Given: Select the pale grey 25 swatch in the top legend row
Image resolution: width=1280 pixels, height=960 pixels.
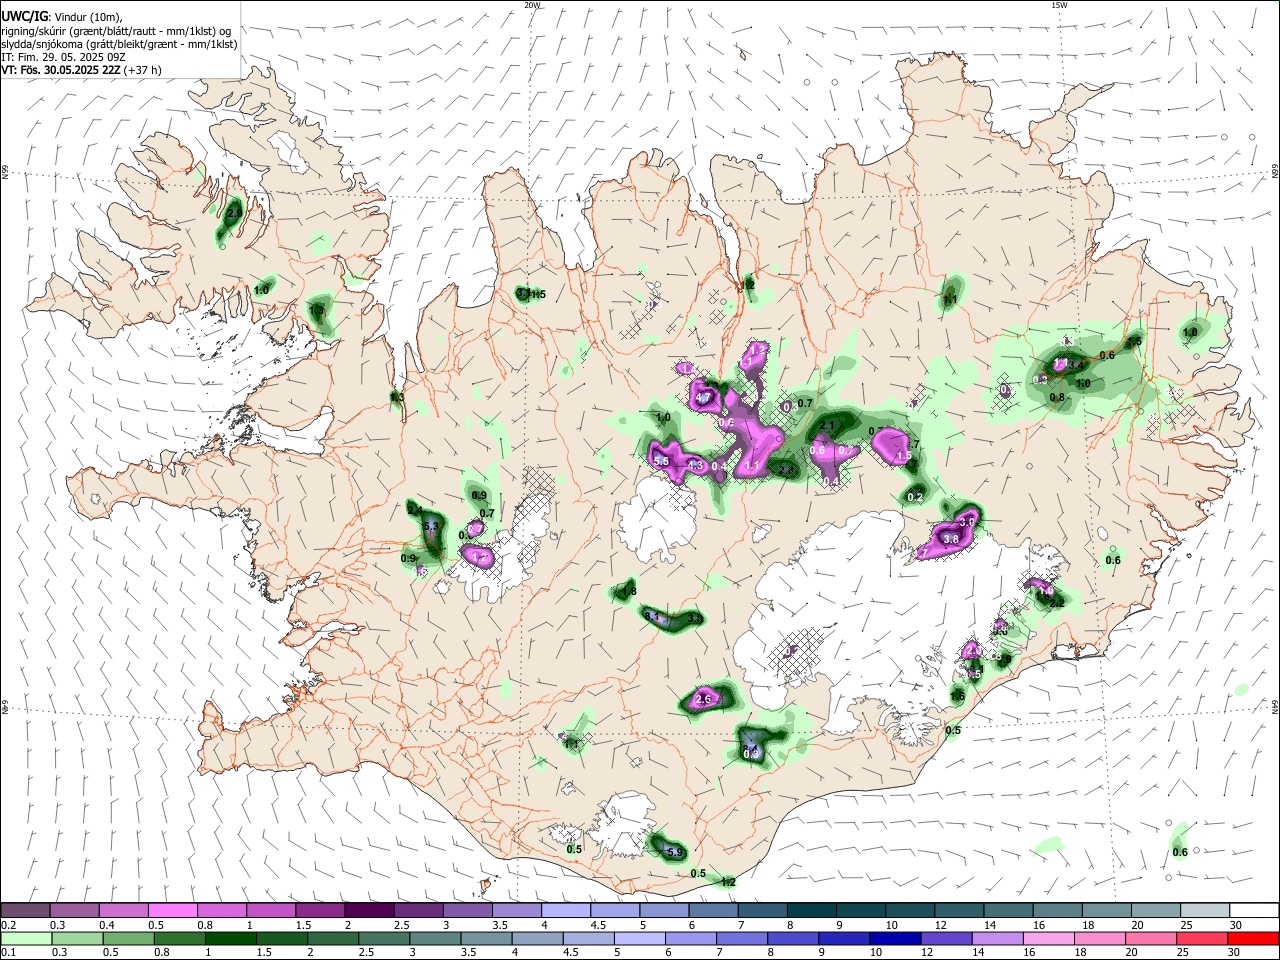Looking at the screenshot, I should [x=1206, y=910].
